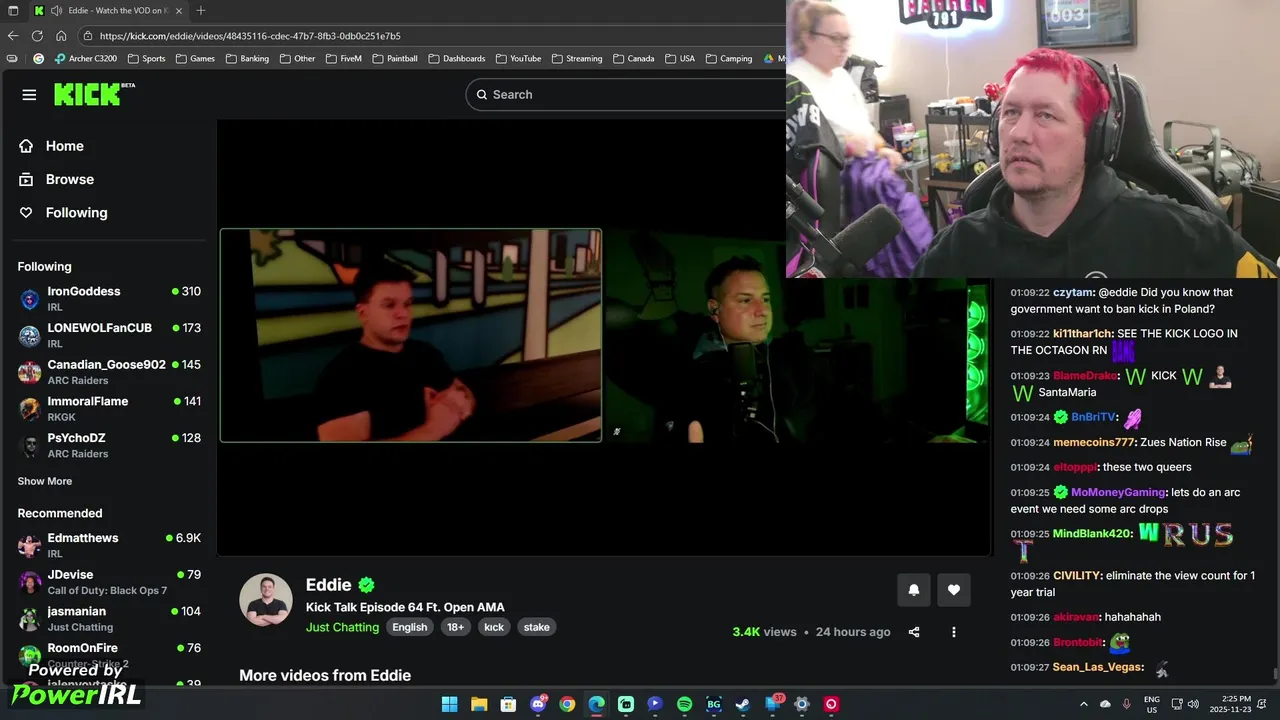This screenshot has width=1280, height=720.
Task: Open the Kick hamburger menu
Action: point(29,95)
